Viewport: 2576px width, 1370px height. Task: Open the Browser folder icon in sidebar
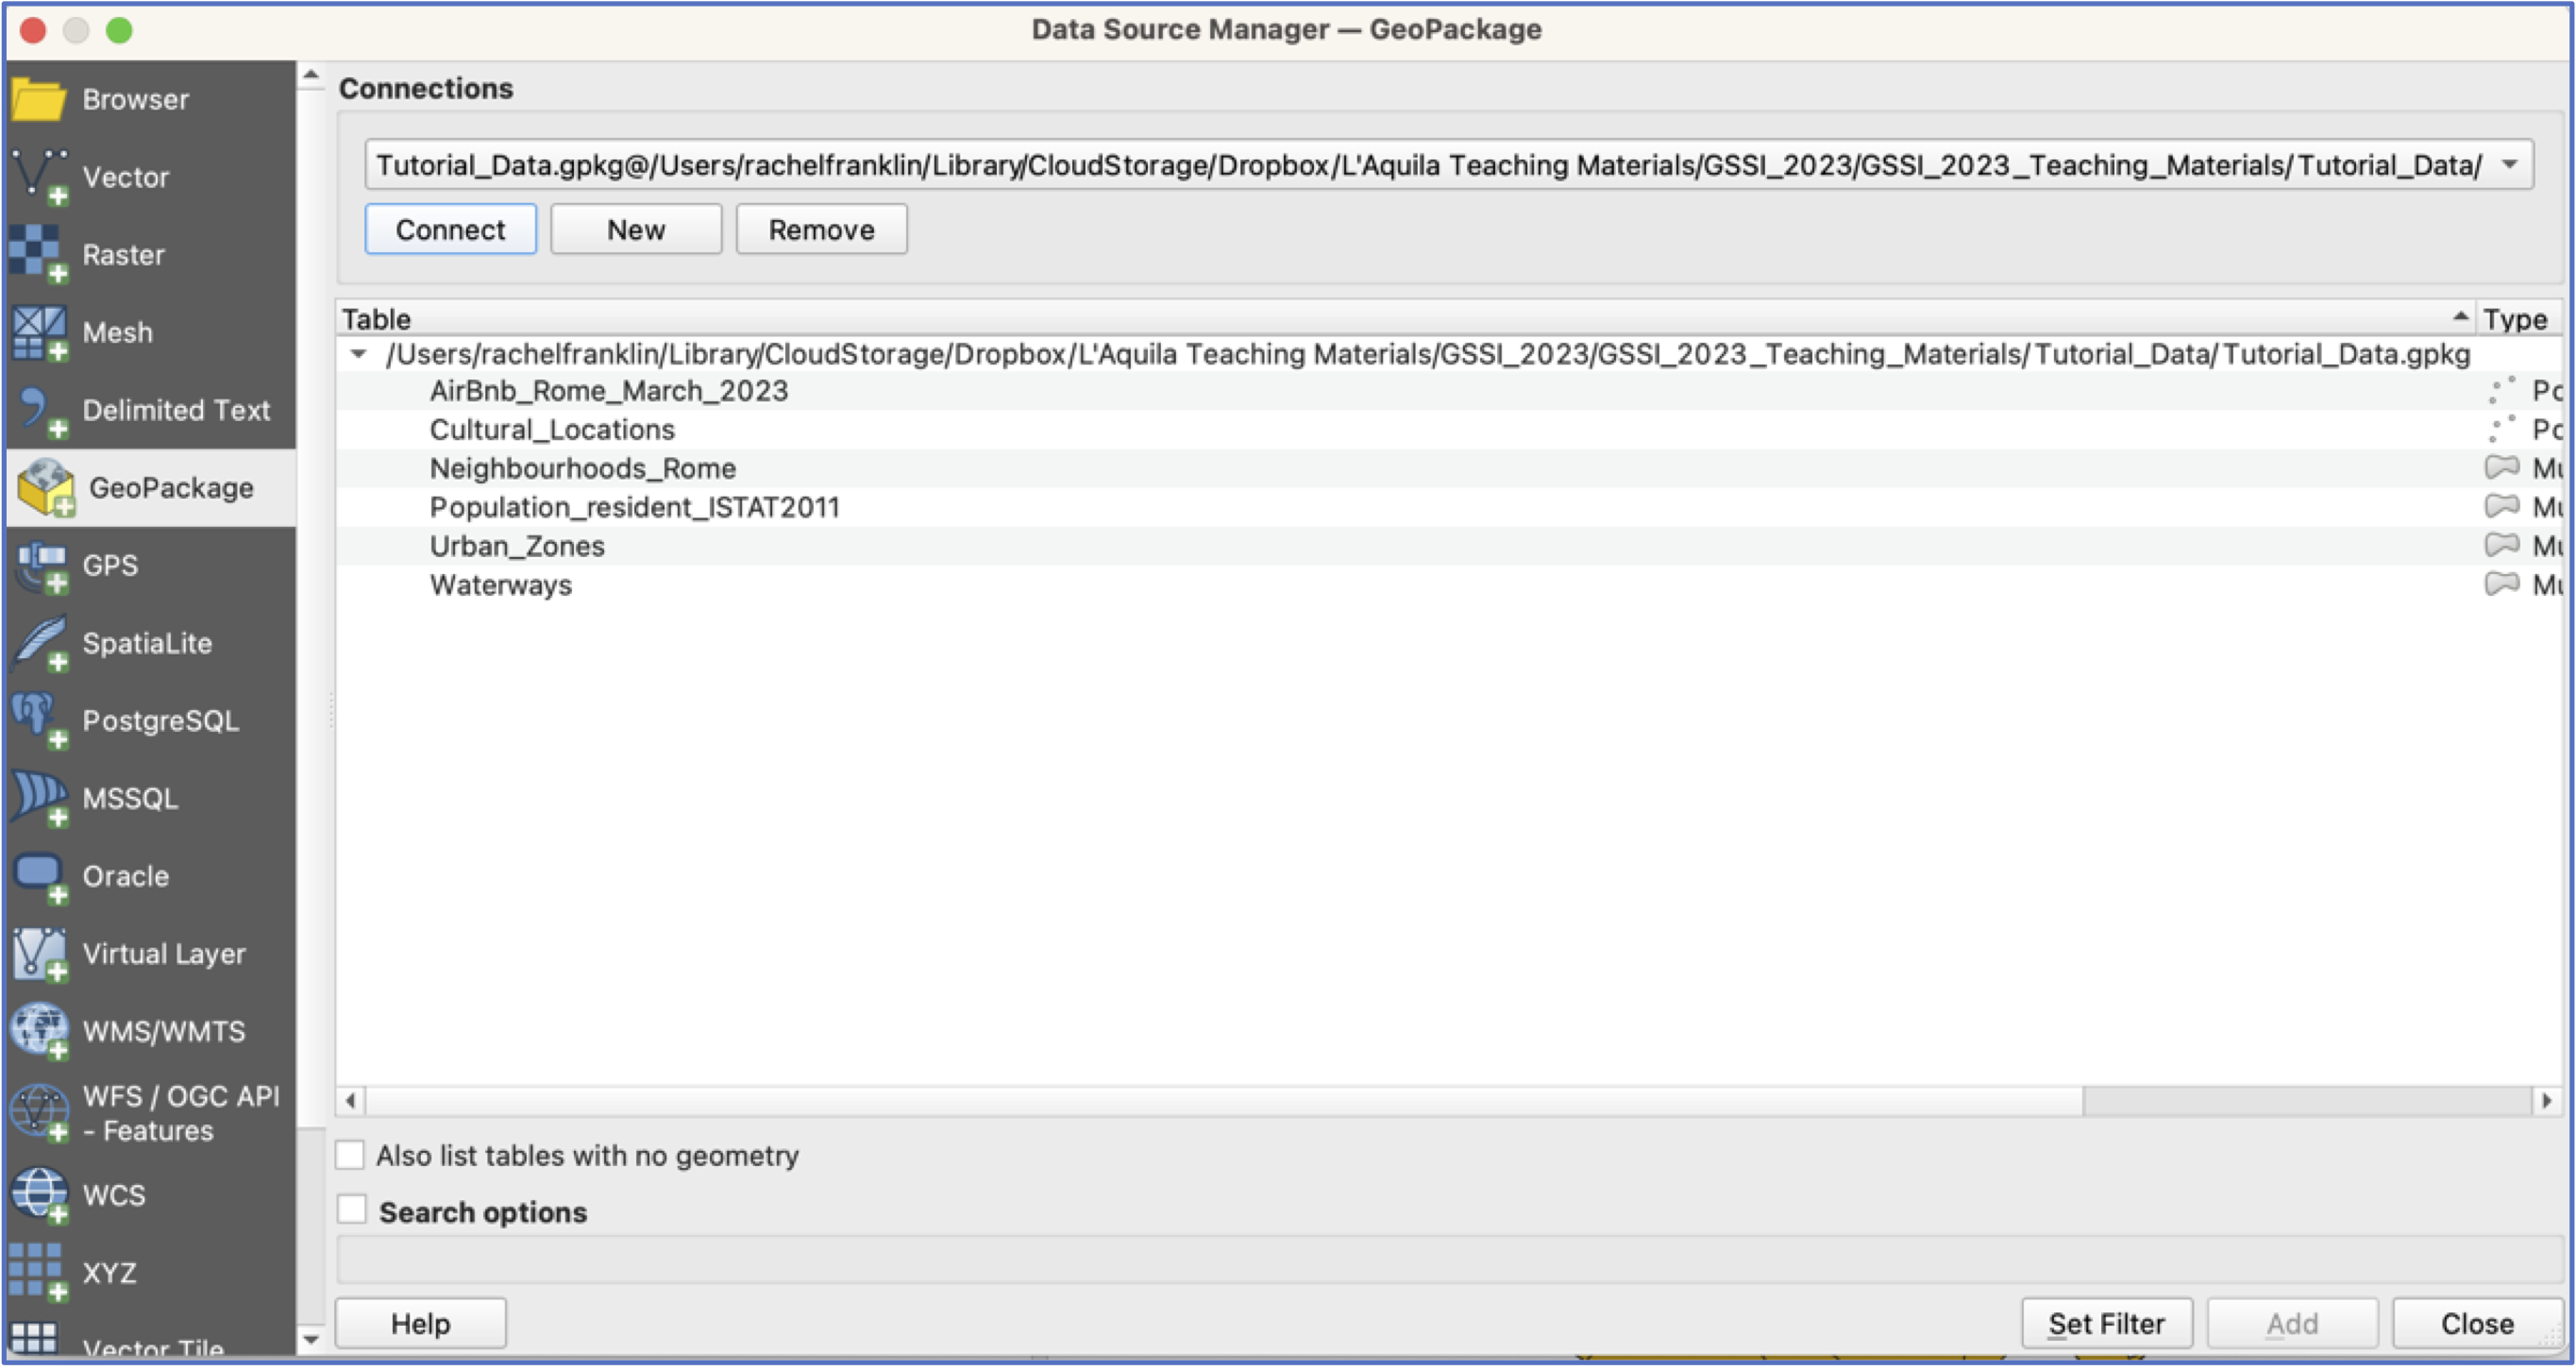point(40,100)
